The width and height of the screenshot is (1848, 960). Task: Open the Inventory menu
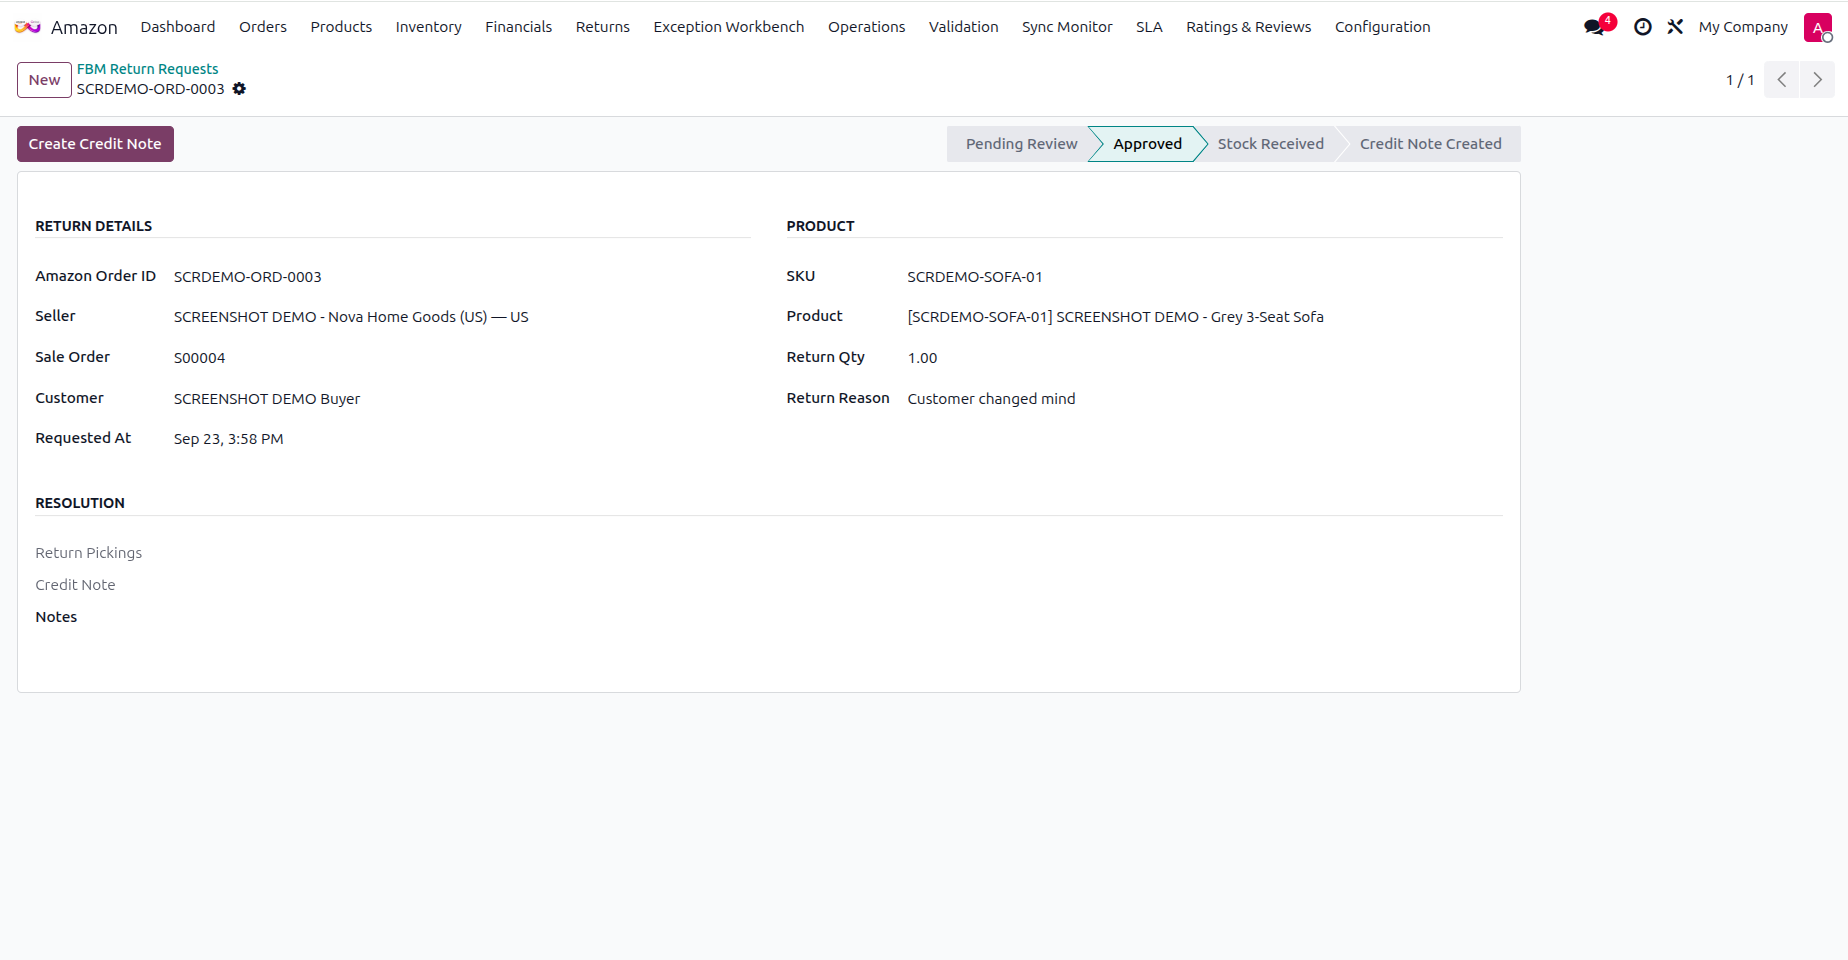[429, 27]
